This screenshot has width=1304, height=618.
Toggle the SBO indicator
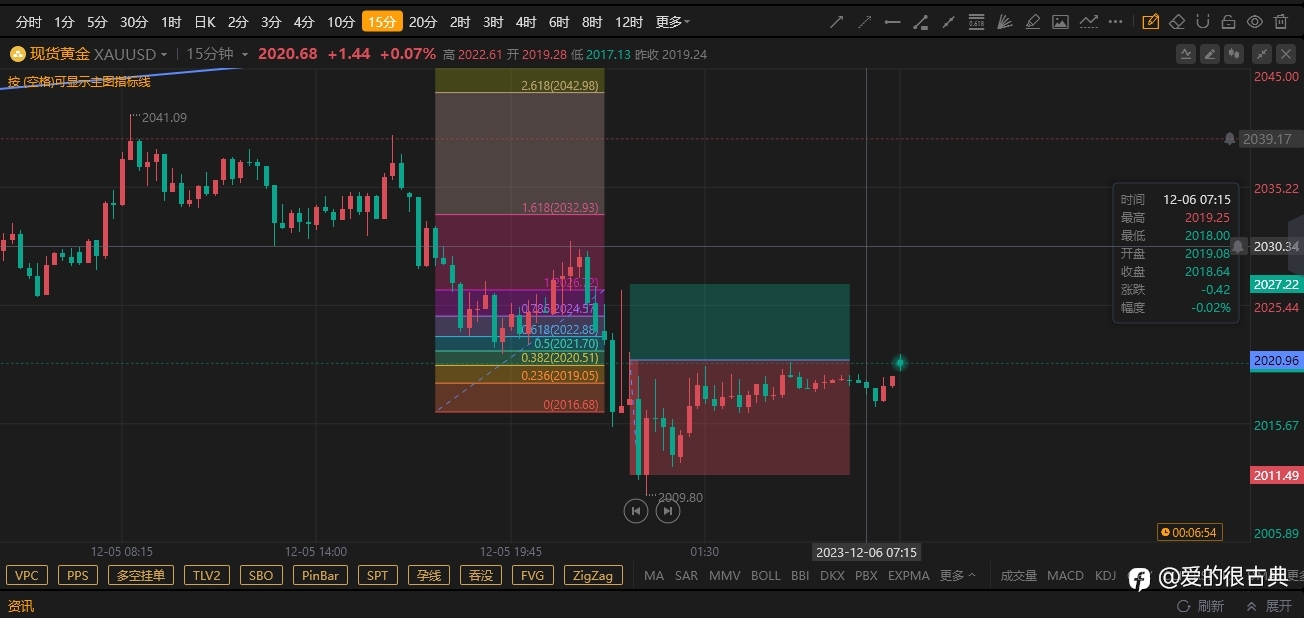(261, 575)
